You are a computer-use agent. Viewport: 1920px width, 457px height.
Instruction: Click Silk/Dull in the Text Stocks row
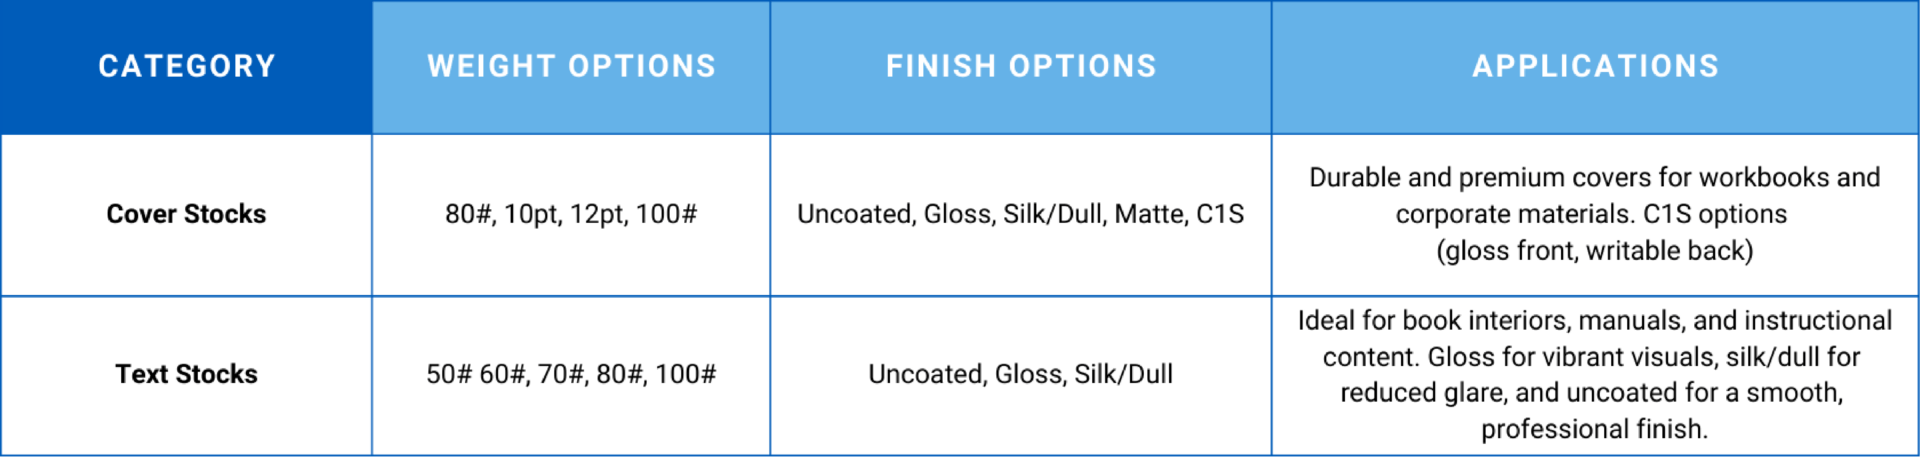point(1123,374)
